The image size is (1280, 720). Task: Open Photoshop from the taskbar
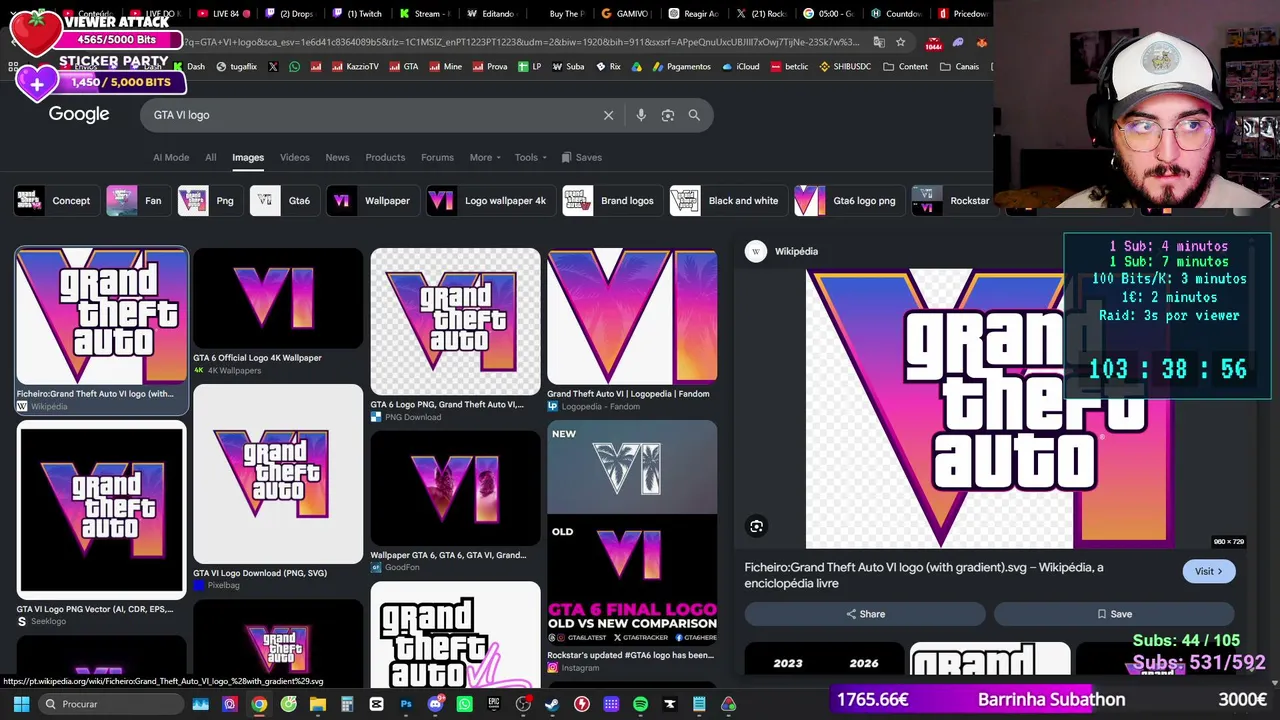pos(406,704)
